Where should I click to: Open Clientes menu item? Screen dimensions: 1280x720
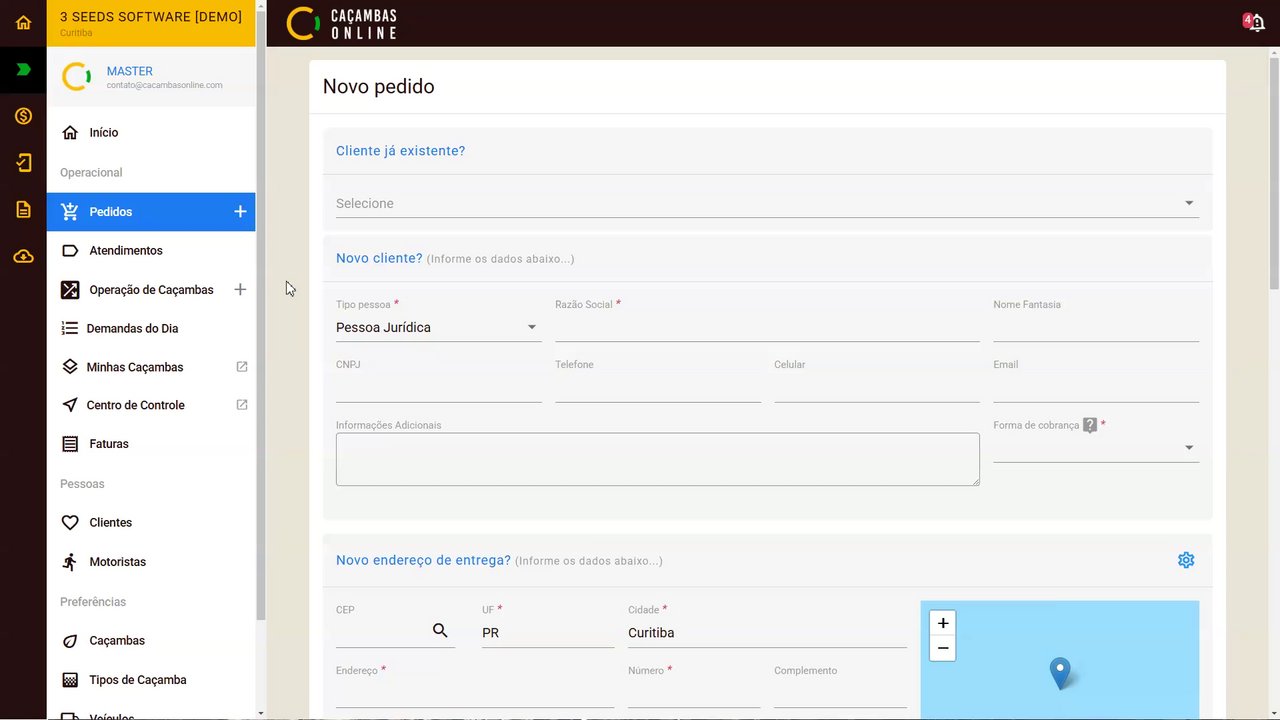point(151,522)
